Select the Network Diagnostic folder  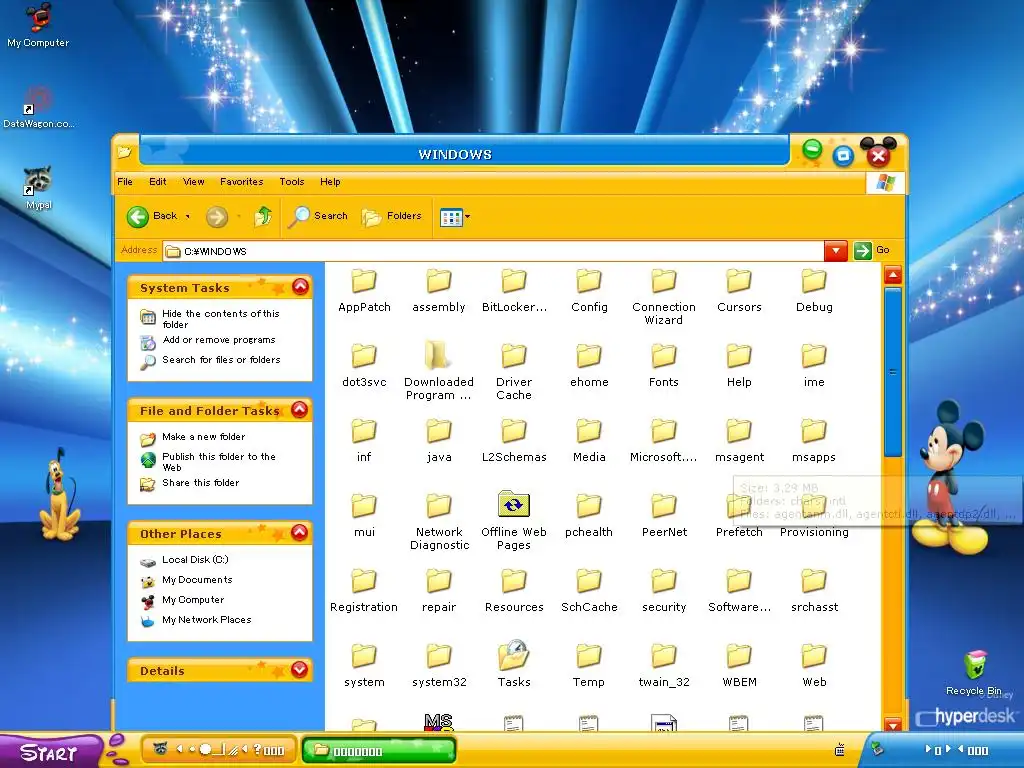pyautogui.click(x=439, y=521)
